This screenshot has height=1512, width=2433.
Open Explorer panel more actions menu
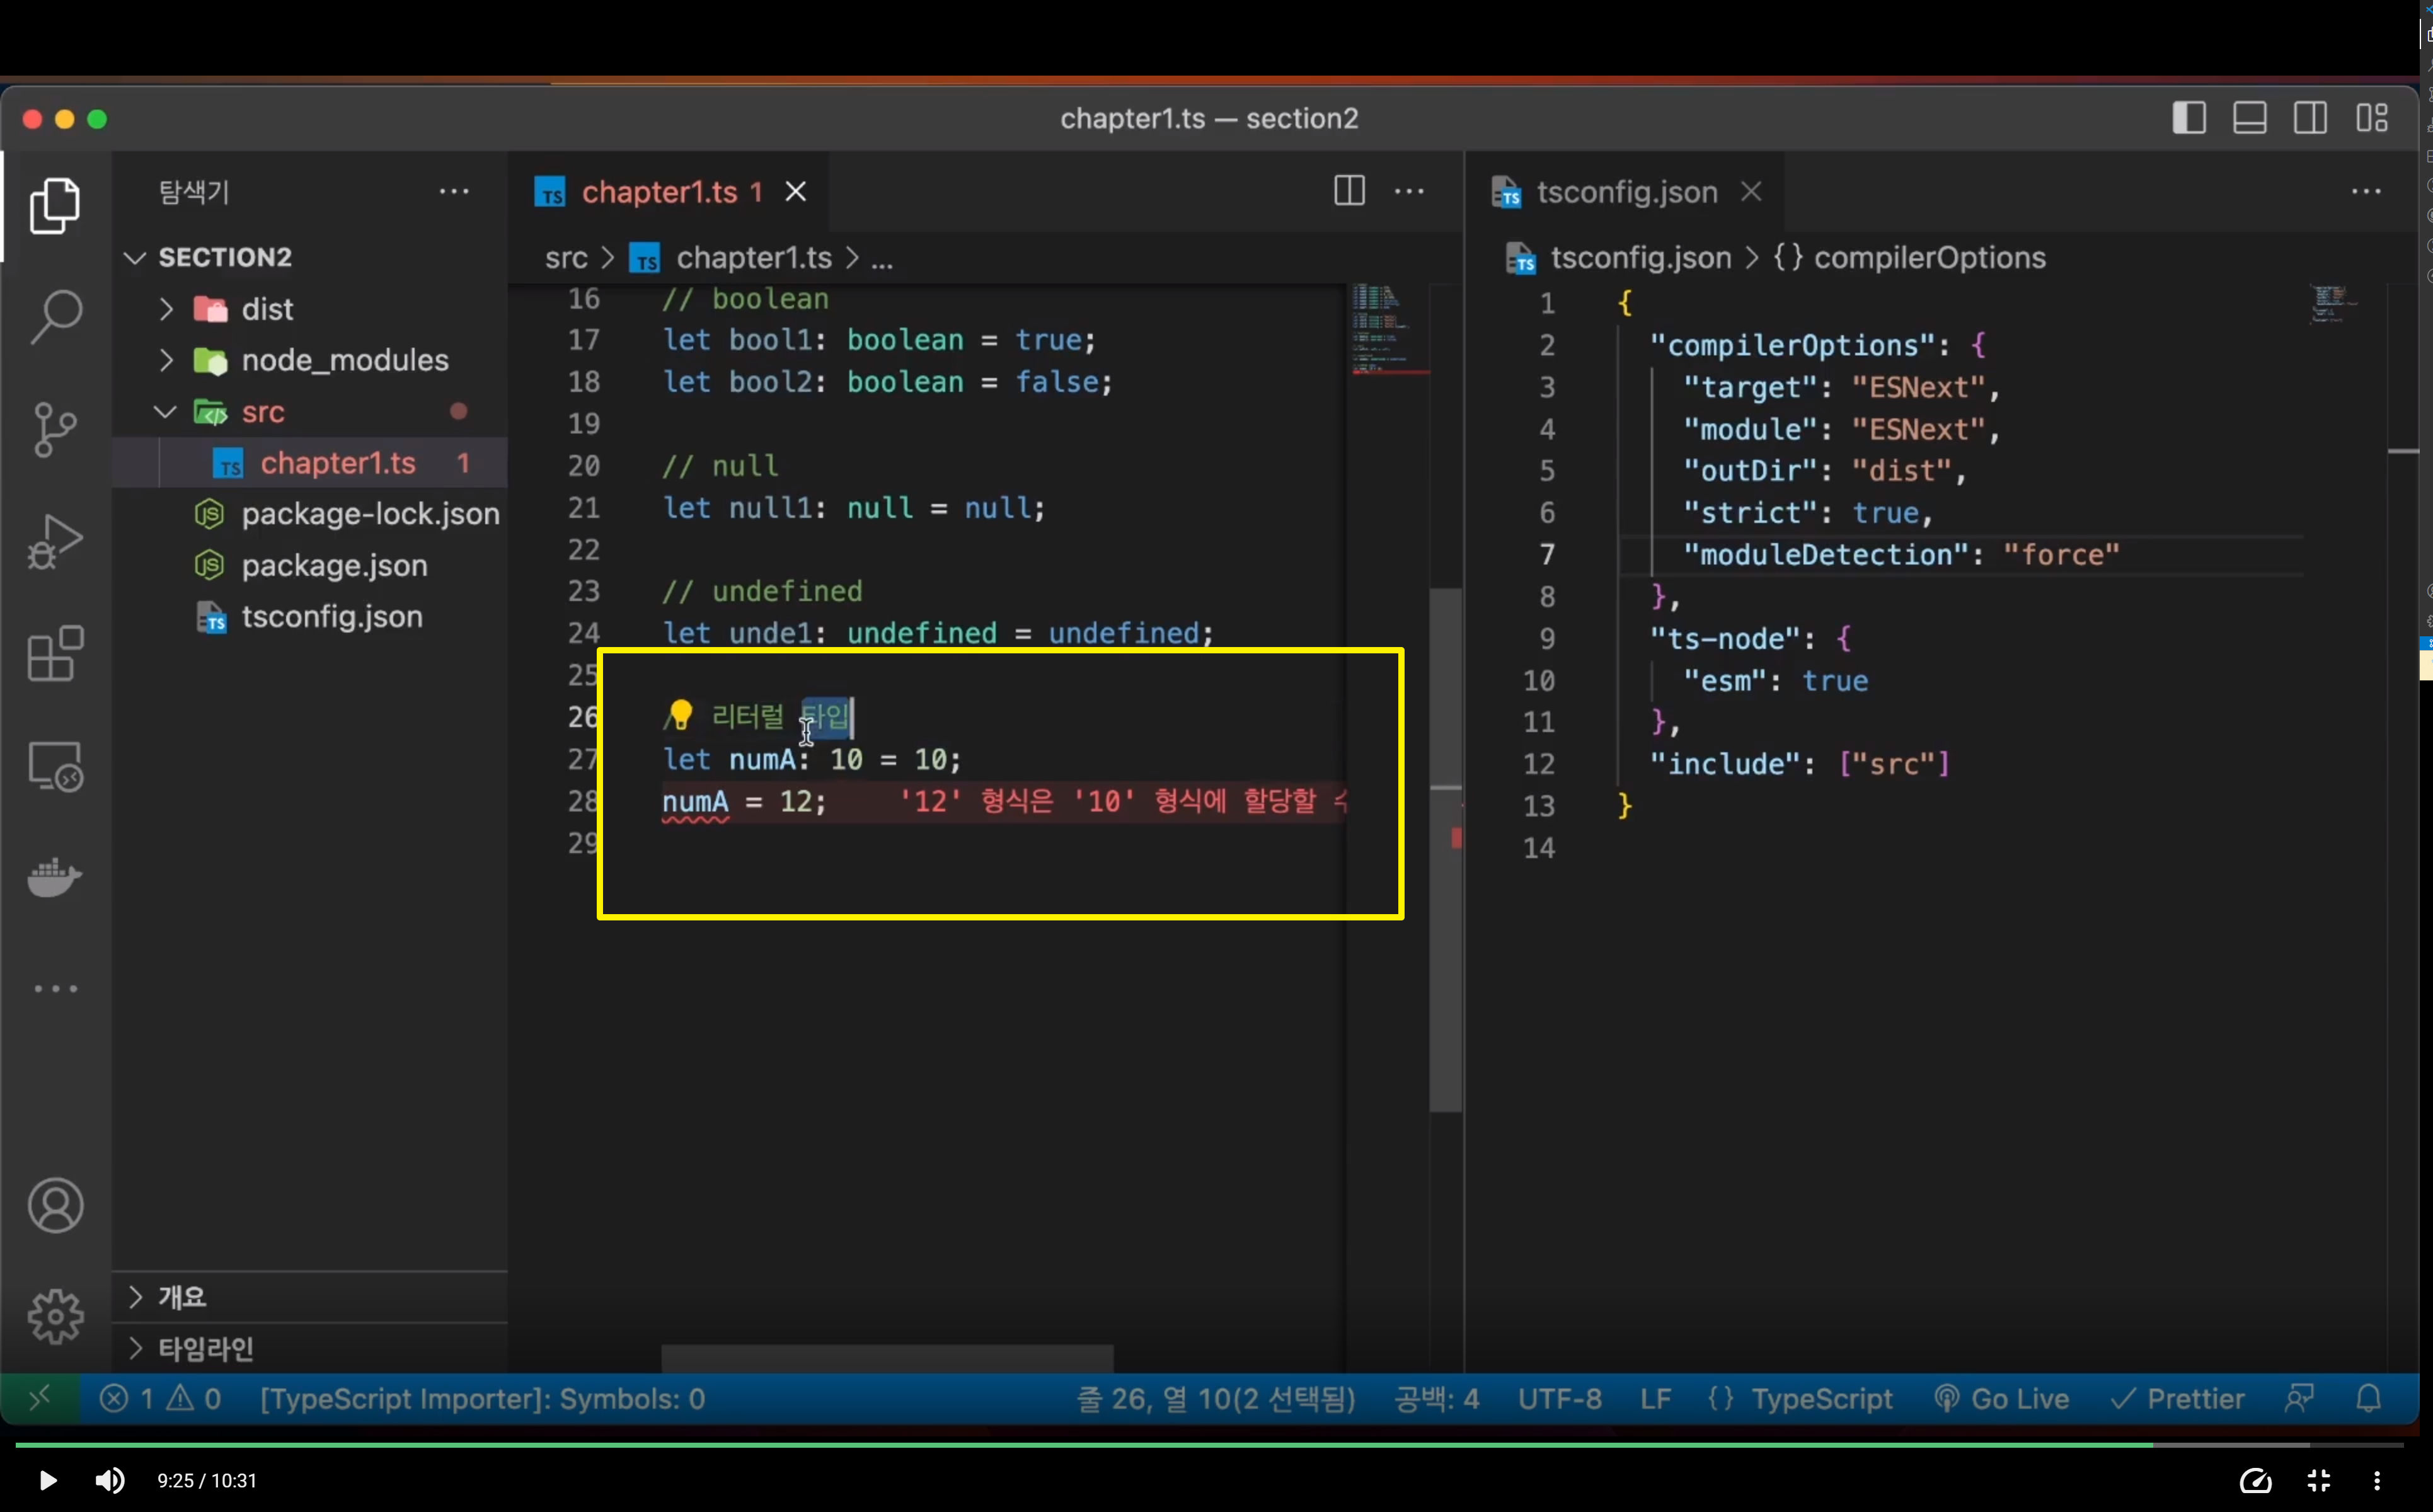click(454, 191)
